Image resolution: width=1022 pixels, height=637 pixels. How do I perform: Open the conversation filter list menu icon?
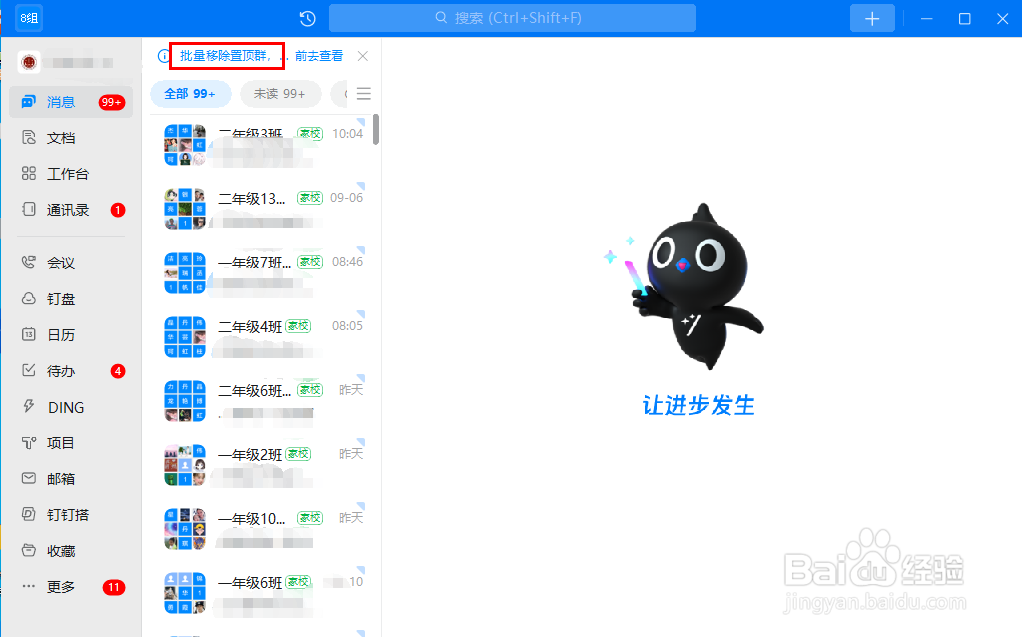tap(364, 94)
